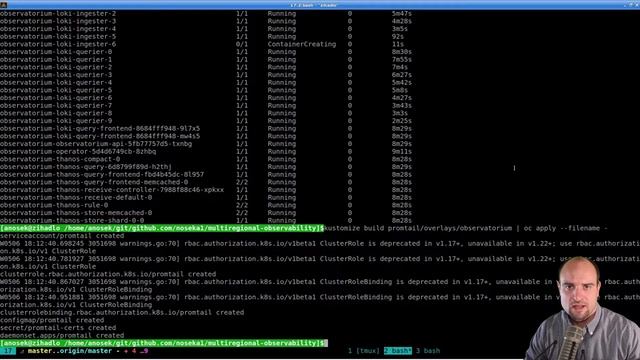Click pod name observatorium-thanos-compact-0
The height and width of the screenshot is (360, 640).
60,159
